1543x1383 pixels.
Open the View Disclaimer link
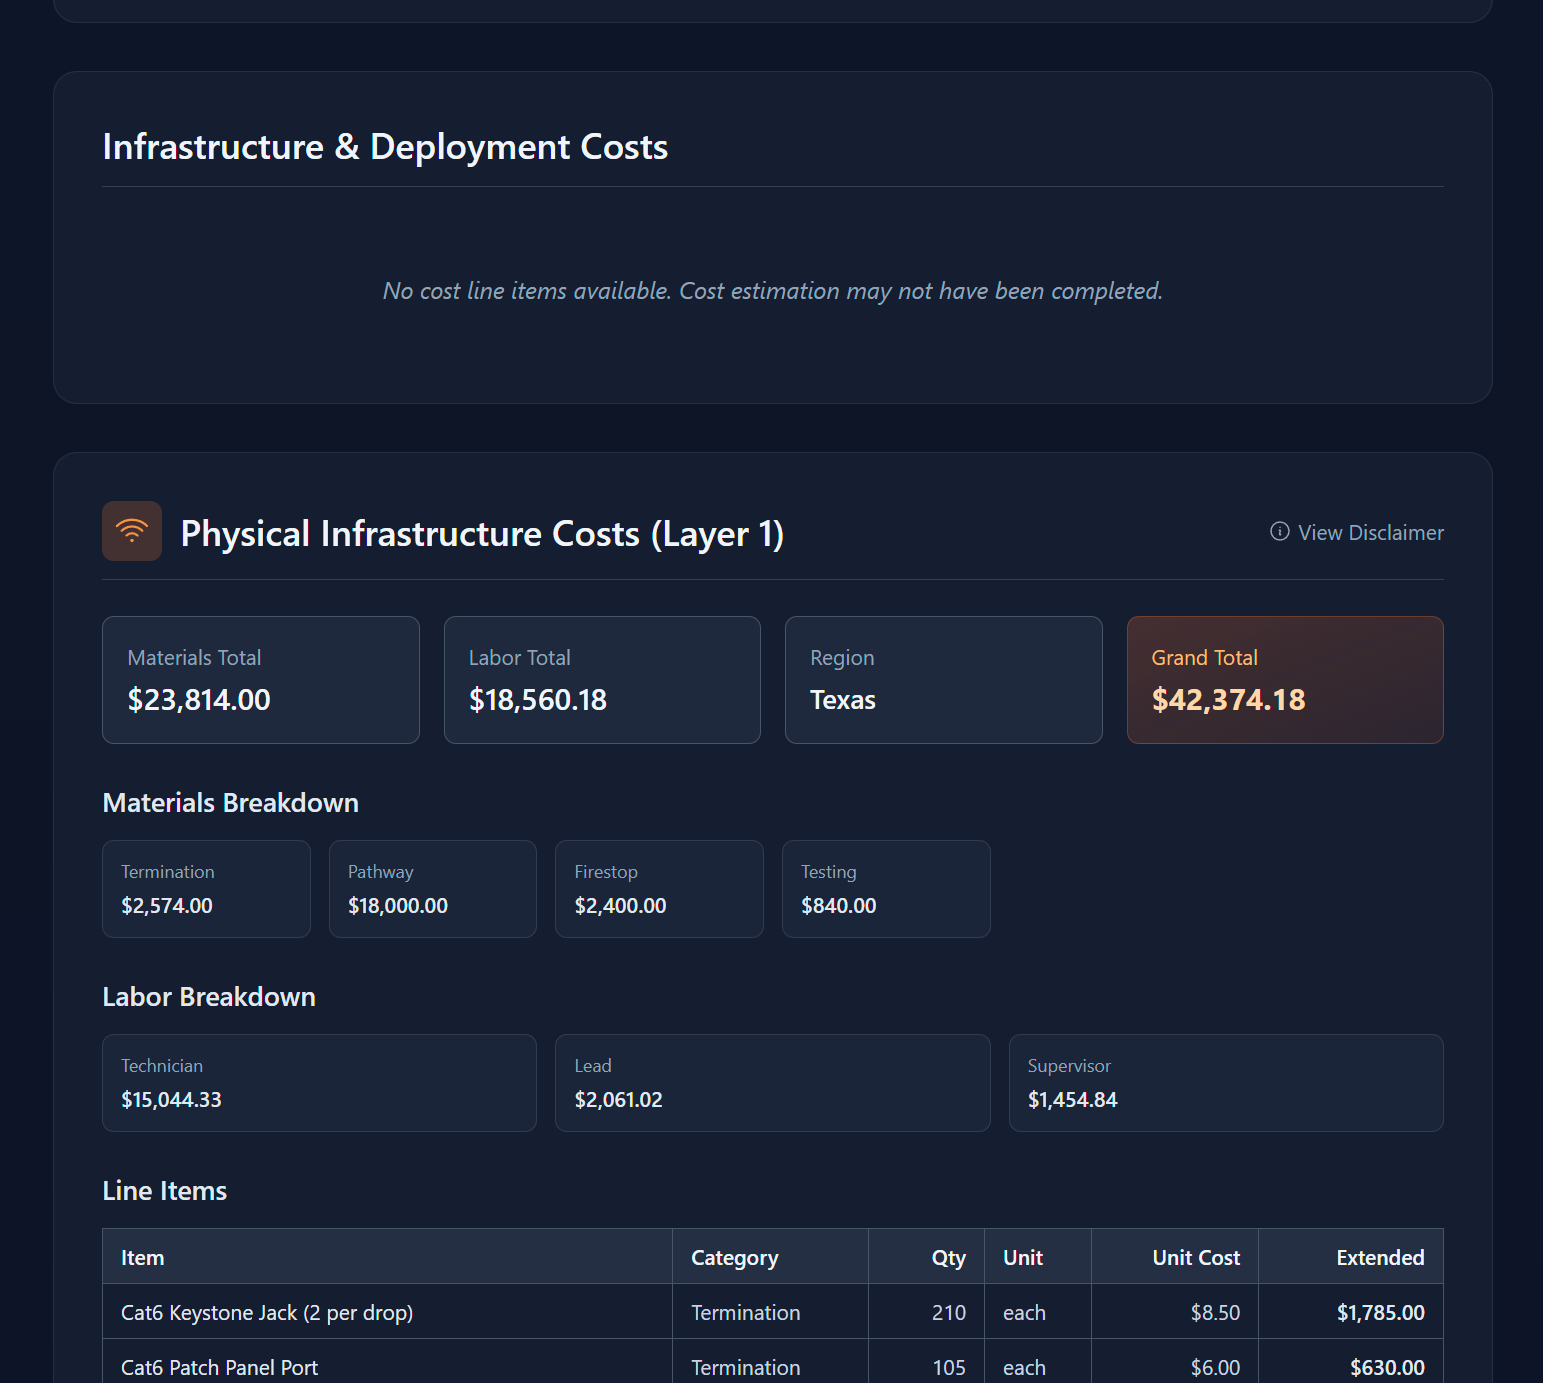pos(1371,532)
